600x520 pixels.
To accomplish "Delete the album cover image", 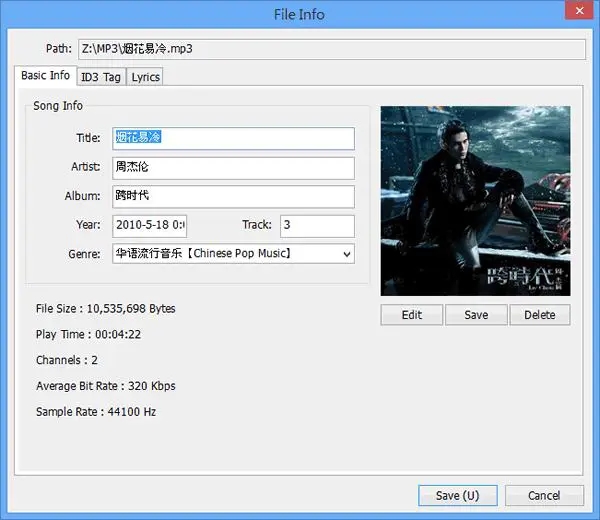I will coord(540,315).
